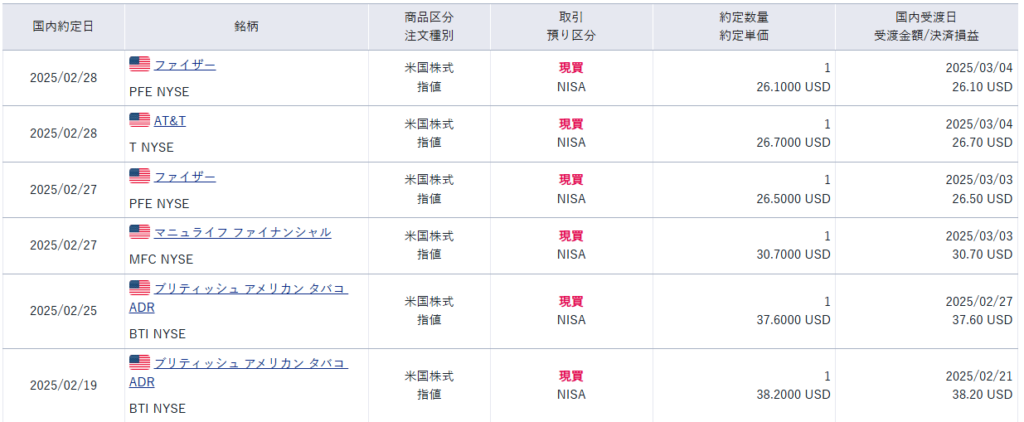This screenshot has height=422, width=1024.
Task: Click the 国内受渡日 column header
Action: tap(929, 17)
